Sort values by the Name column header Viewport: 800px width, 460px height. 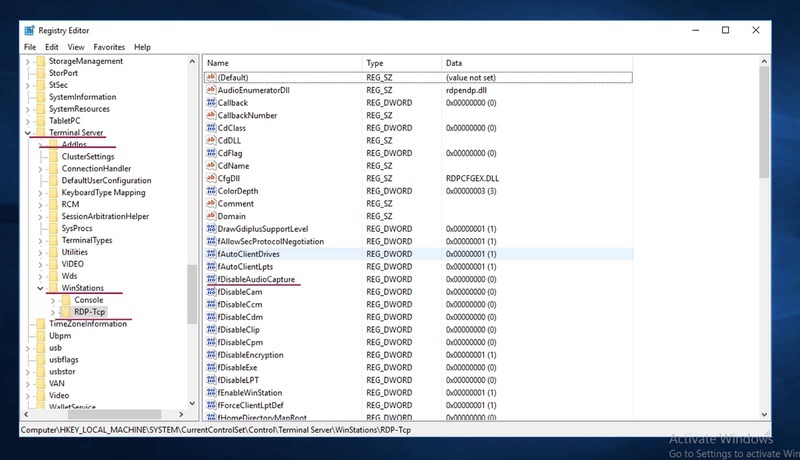283,63
